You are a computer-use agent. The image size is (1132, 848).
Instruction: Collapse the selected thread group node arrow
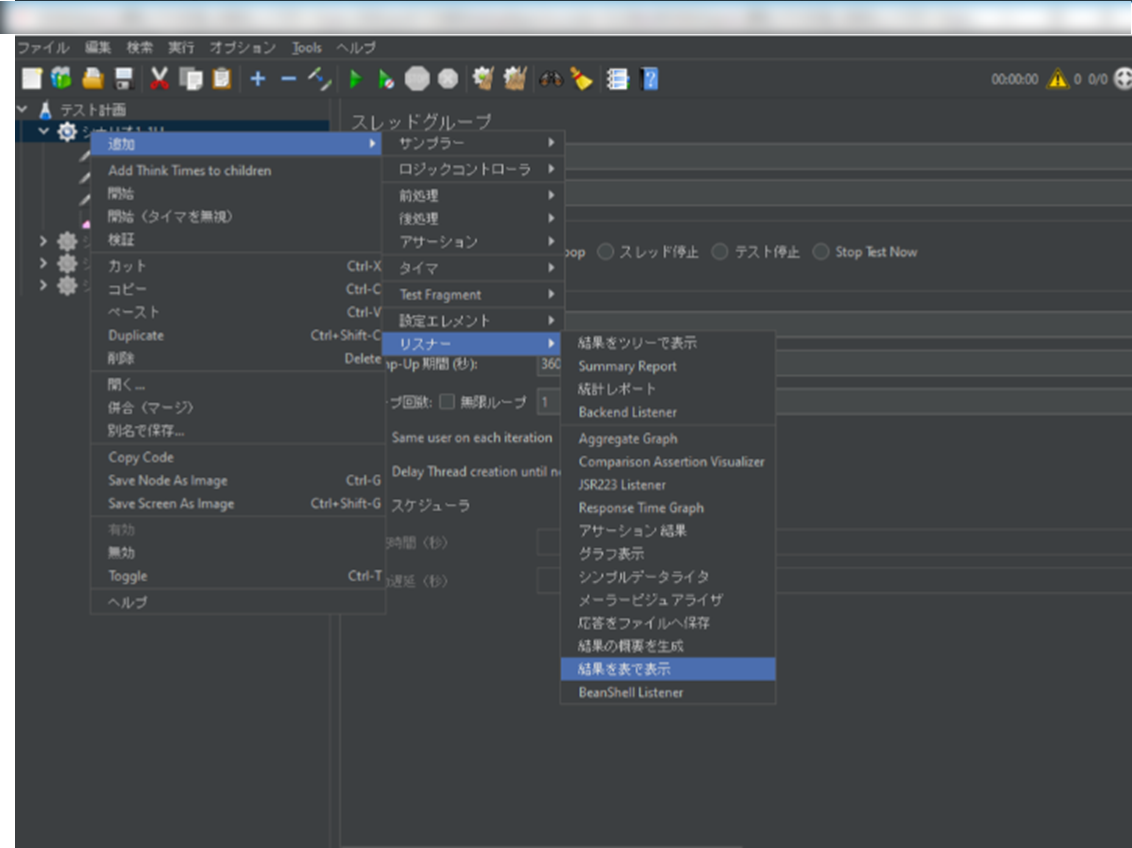tap(44, 132)
